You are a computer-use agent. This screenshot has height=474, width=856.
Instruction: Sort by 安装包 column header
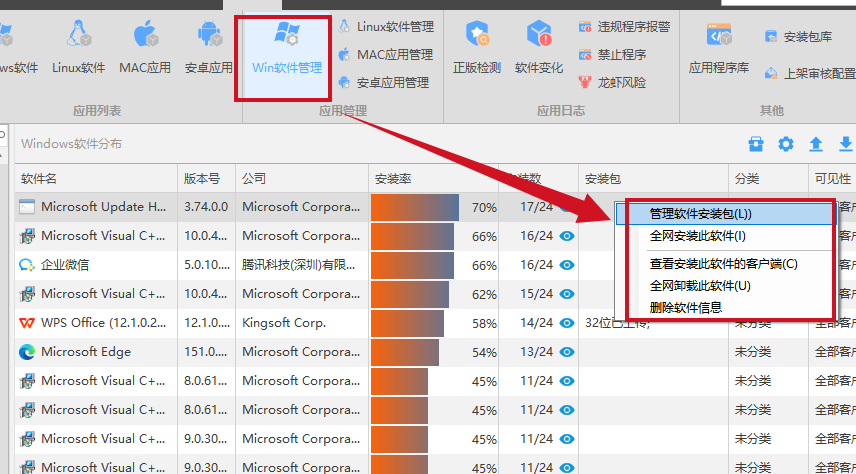pyautogui.click(x=653, y=179)
